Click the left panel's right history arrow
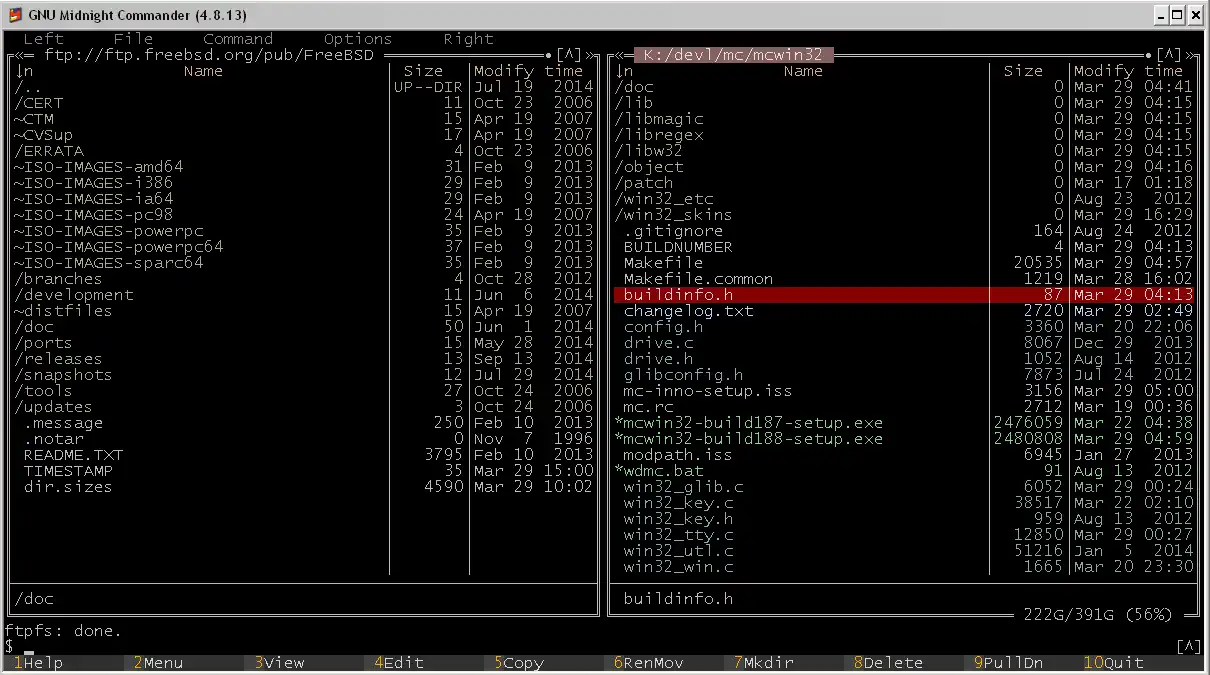The width and height of the screenshot is (1210, 675). [589, 55]
